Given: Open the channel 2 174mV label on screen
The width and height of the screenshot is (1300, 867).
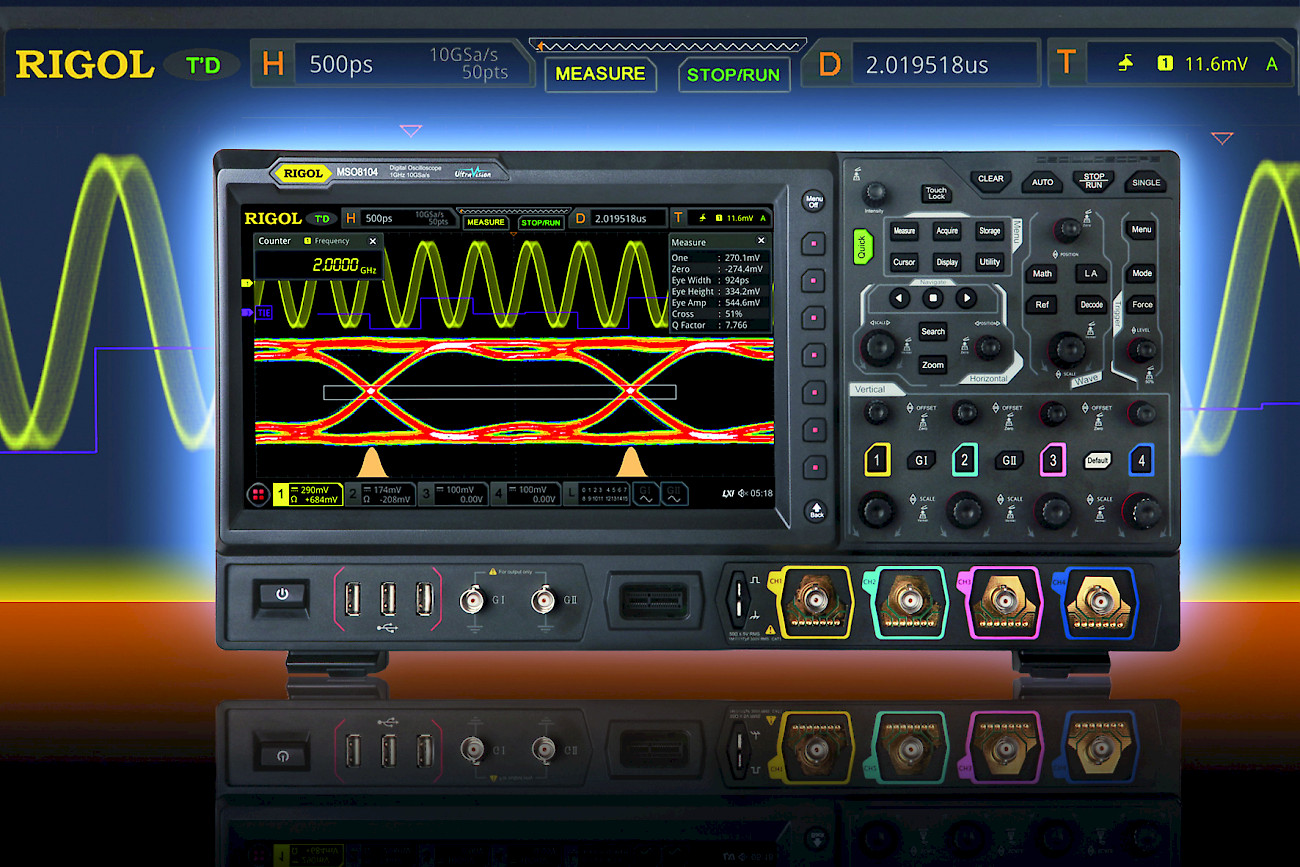Looking at the screenshot, I should (x=381, y=494).
